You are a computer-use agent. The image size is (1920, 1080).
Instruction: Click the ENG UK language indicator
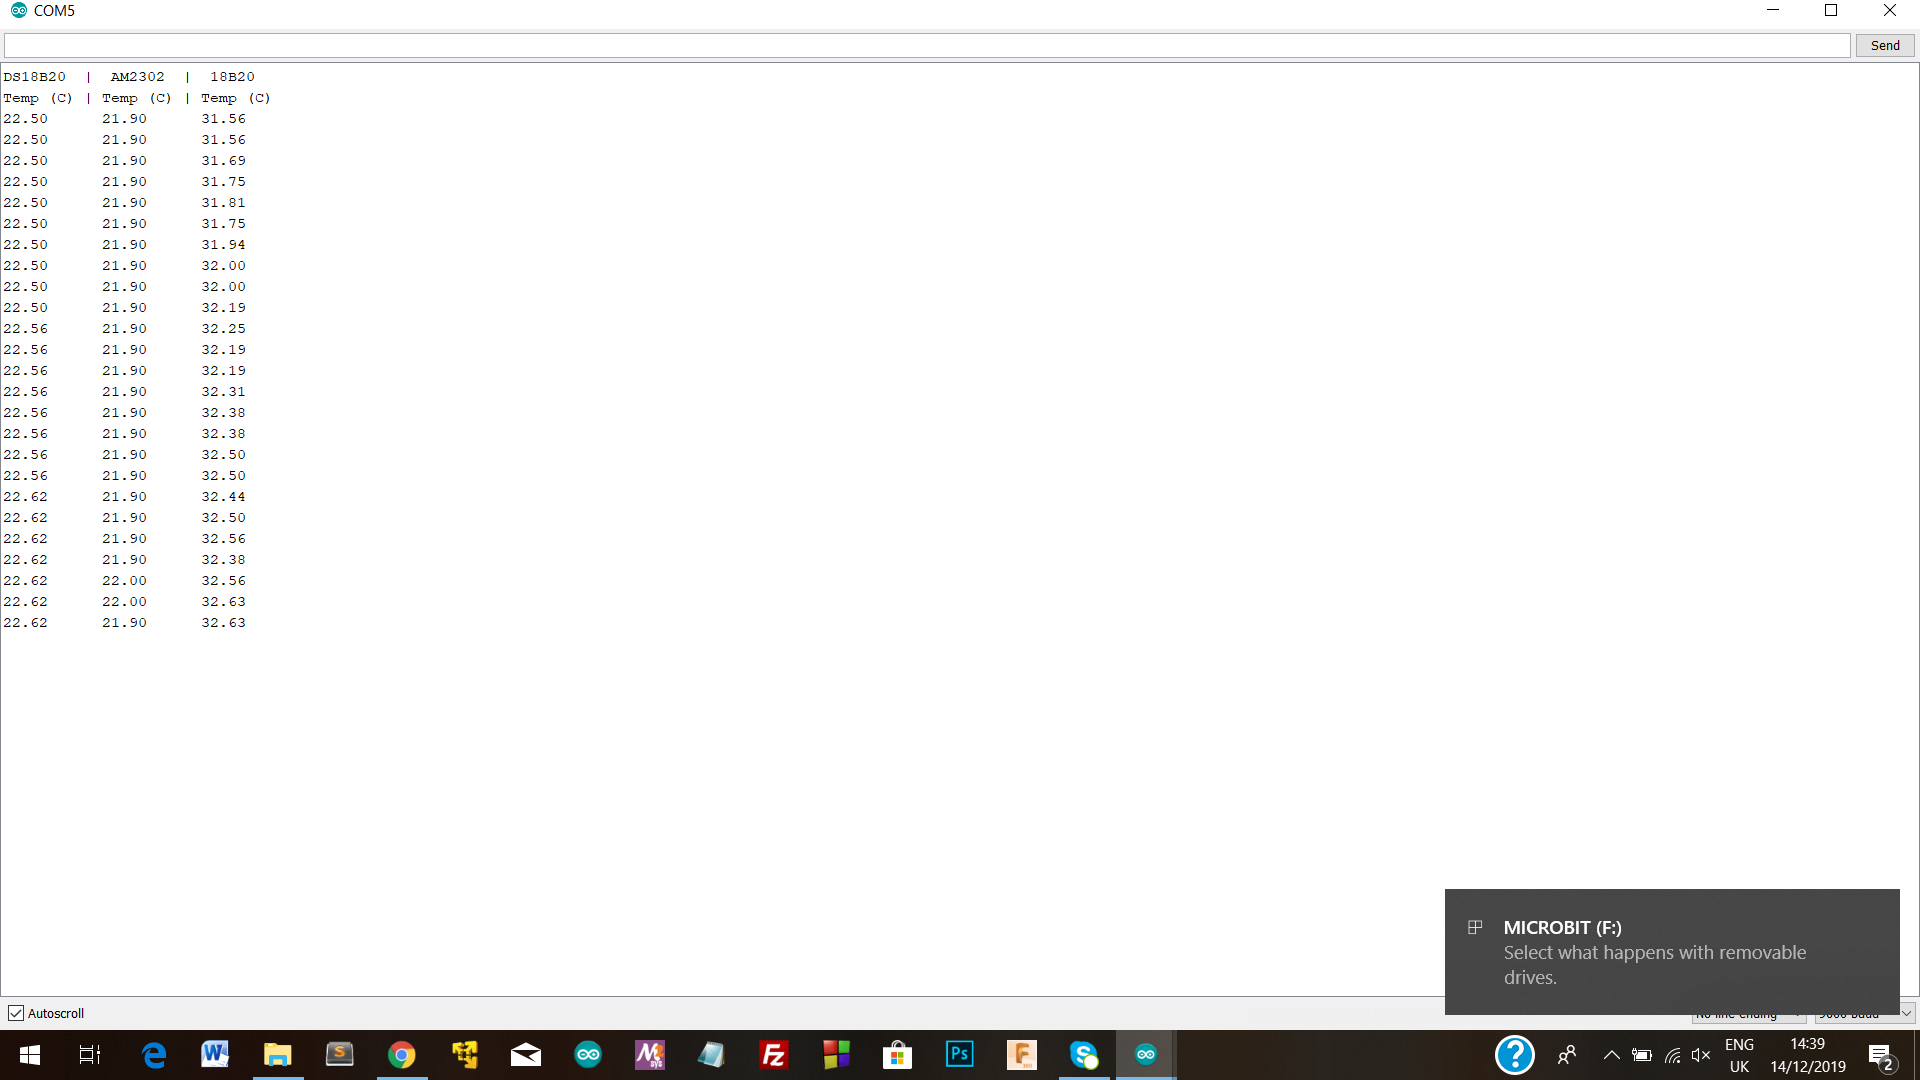1739,1055
